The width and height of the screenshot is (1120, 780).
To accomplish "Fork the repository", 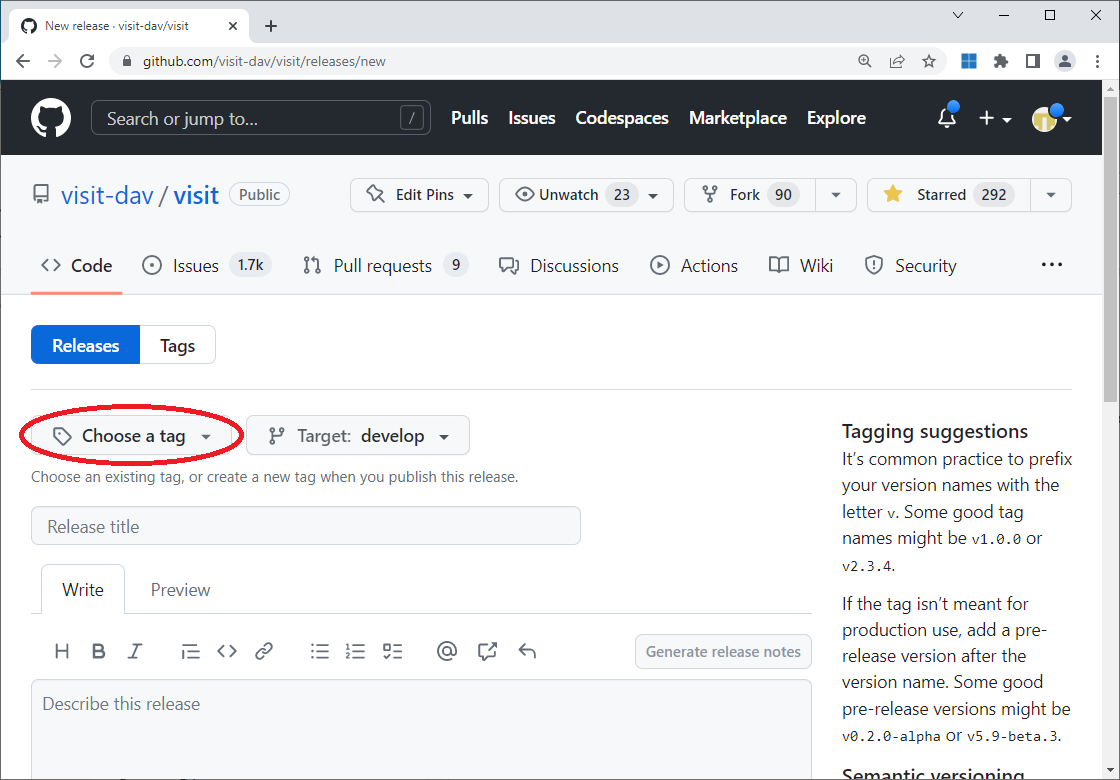I will pyautogui.click(x=750, y=195).
